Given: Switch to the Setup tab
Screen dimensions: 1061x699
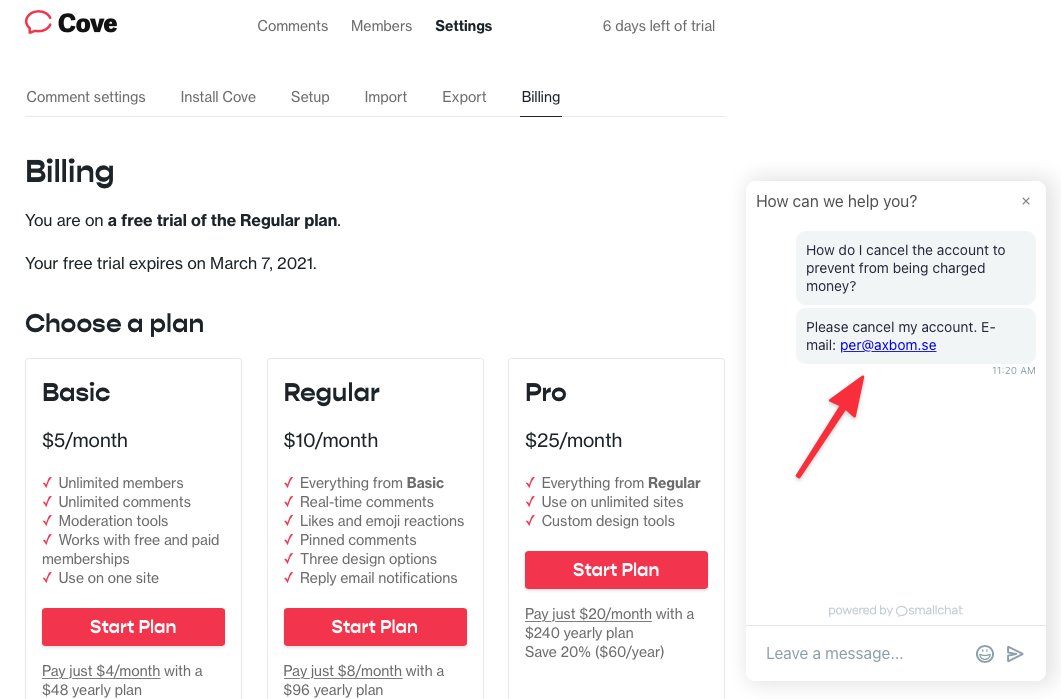Looking at the screenshot, I should click(310, 97).
